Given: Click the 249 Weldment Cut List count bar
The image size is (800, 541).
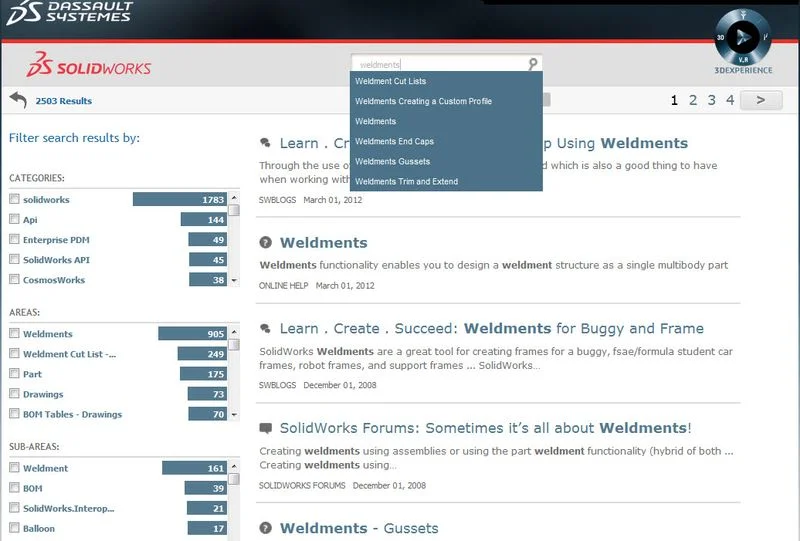Looking at the screenshot, I should tap(202, 353).
